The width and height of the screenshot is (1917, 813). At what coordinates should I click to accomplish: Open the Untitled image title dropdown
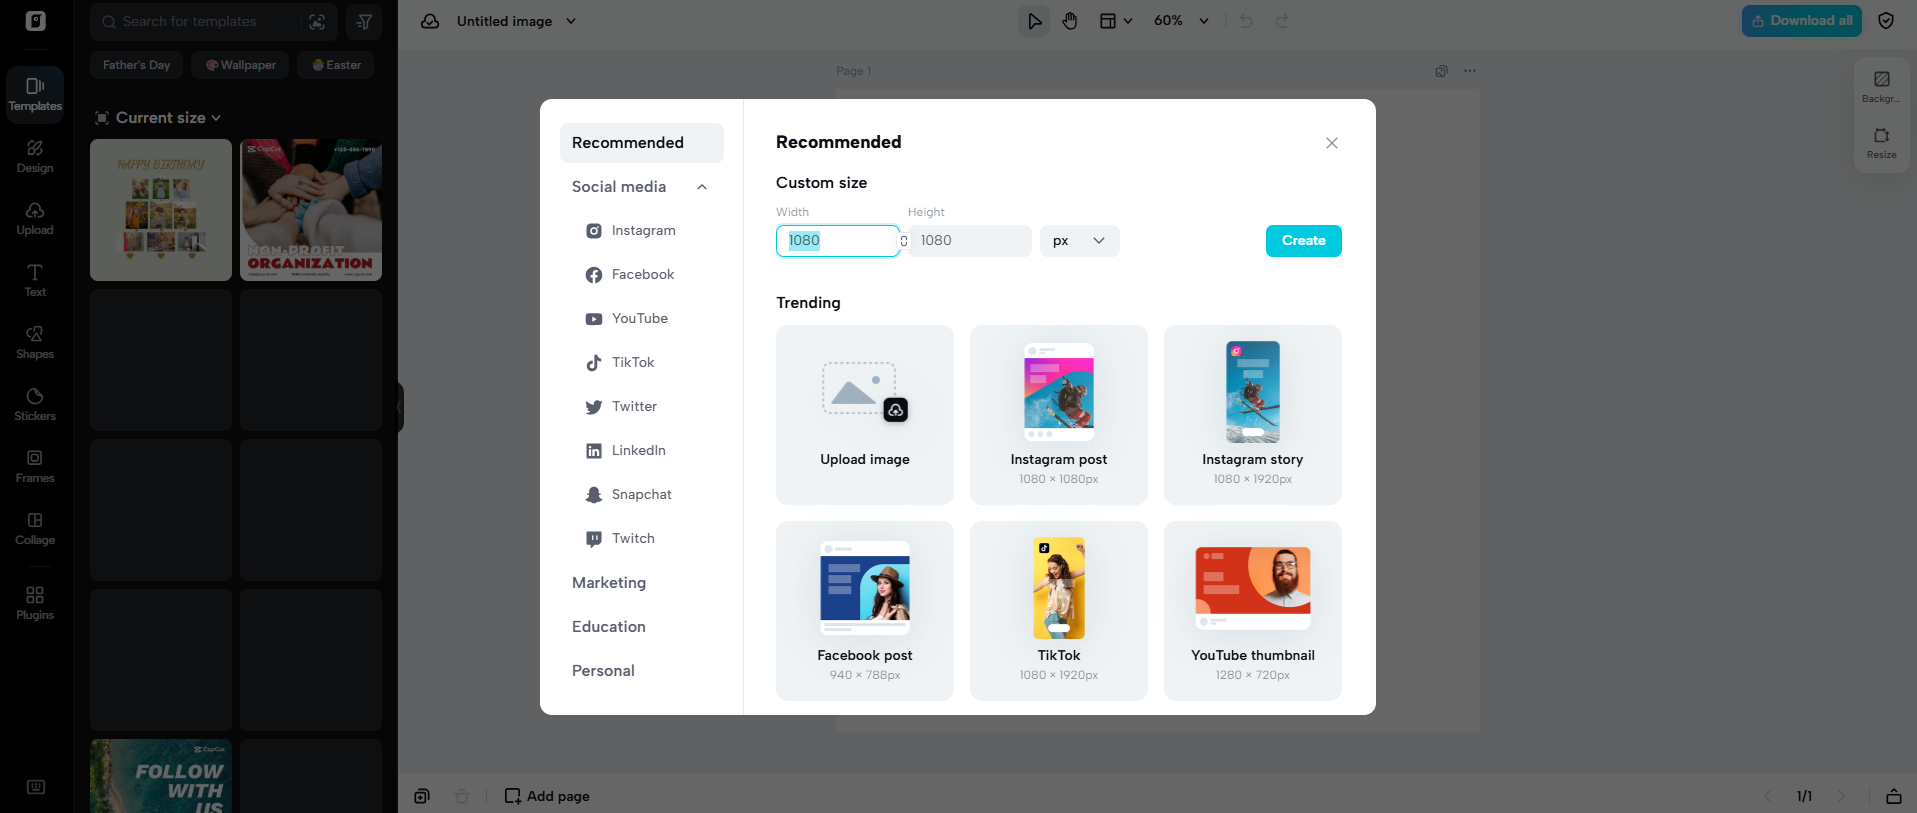coord(516,21)
